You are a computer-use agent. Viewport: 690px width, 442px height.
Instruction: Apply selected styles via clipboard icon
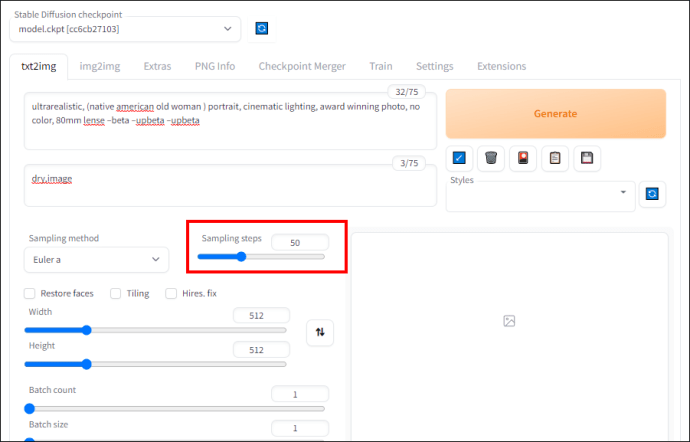[555, 158]
